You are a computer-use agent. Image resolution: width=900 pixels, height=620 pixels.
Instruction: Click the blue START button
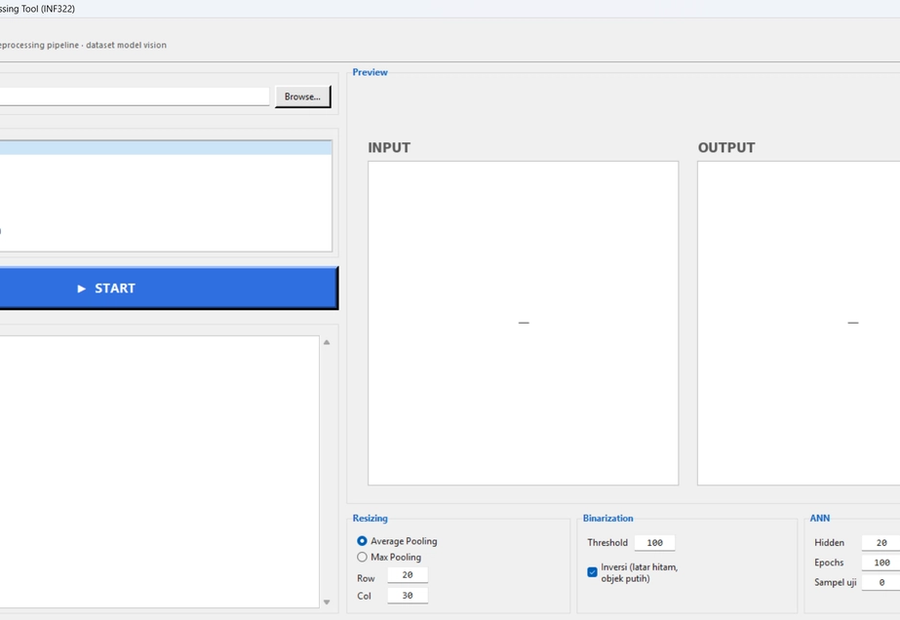point(169,288)
